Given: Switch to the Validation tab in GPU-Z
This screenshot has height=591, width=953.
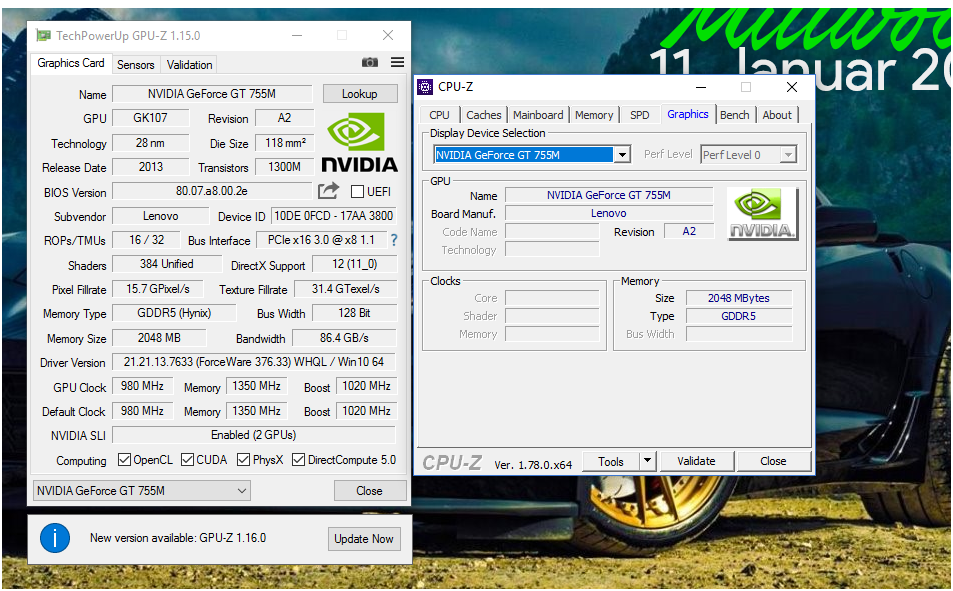Looking at the screenshot, I should click(x=190, y=64).
